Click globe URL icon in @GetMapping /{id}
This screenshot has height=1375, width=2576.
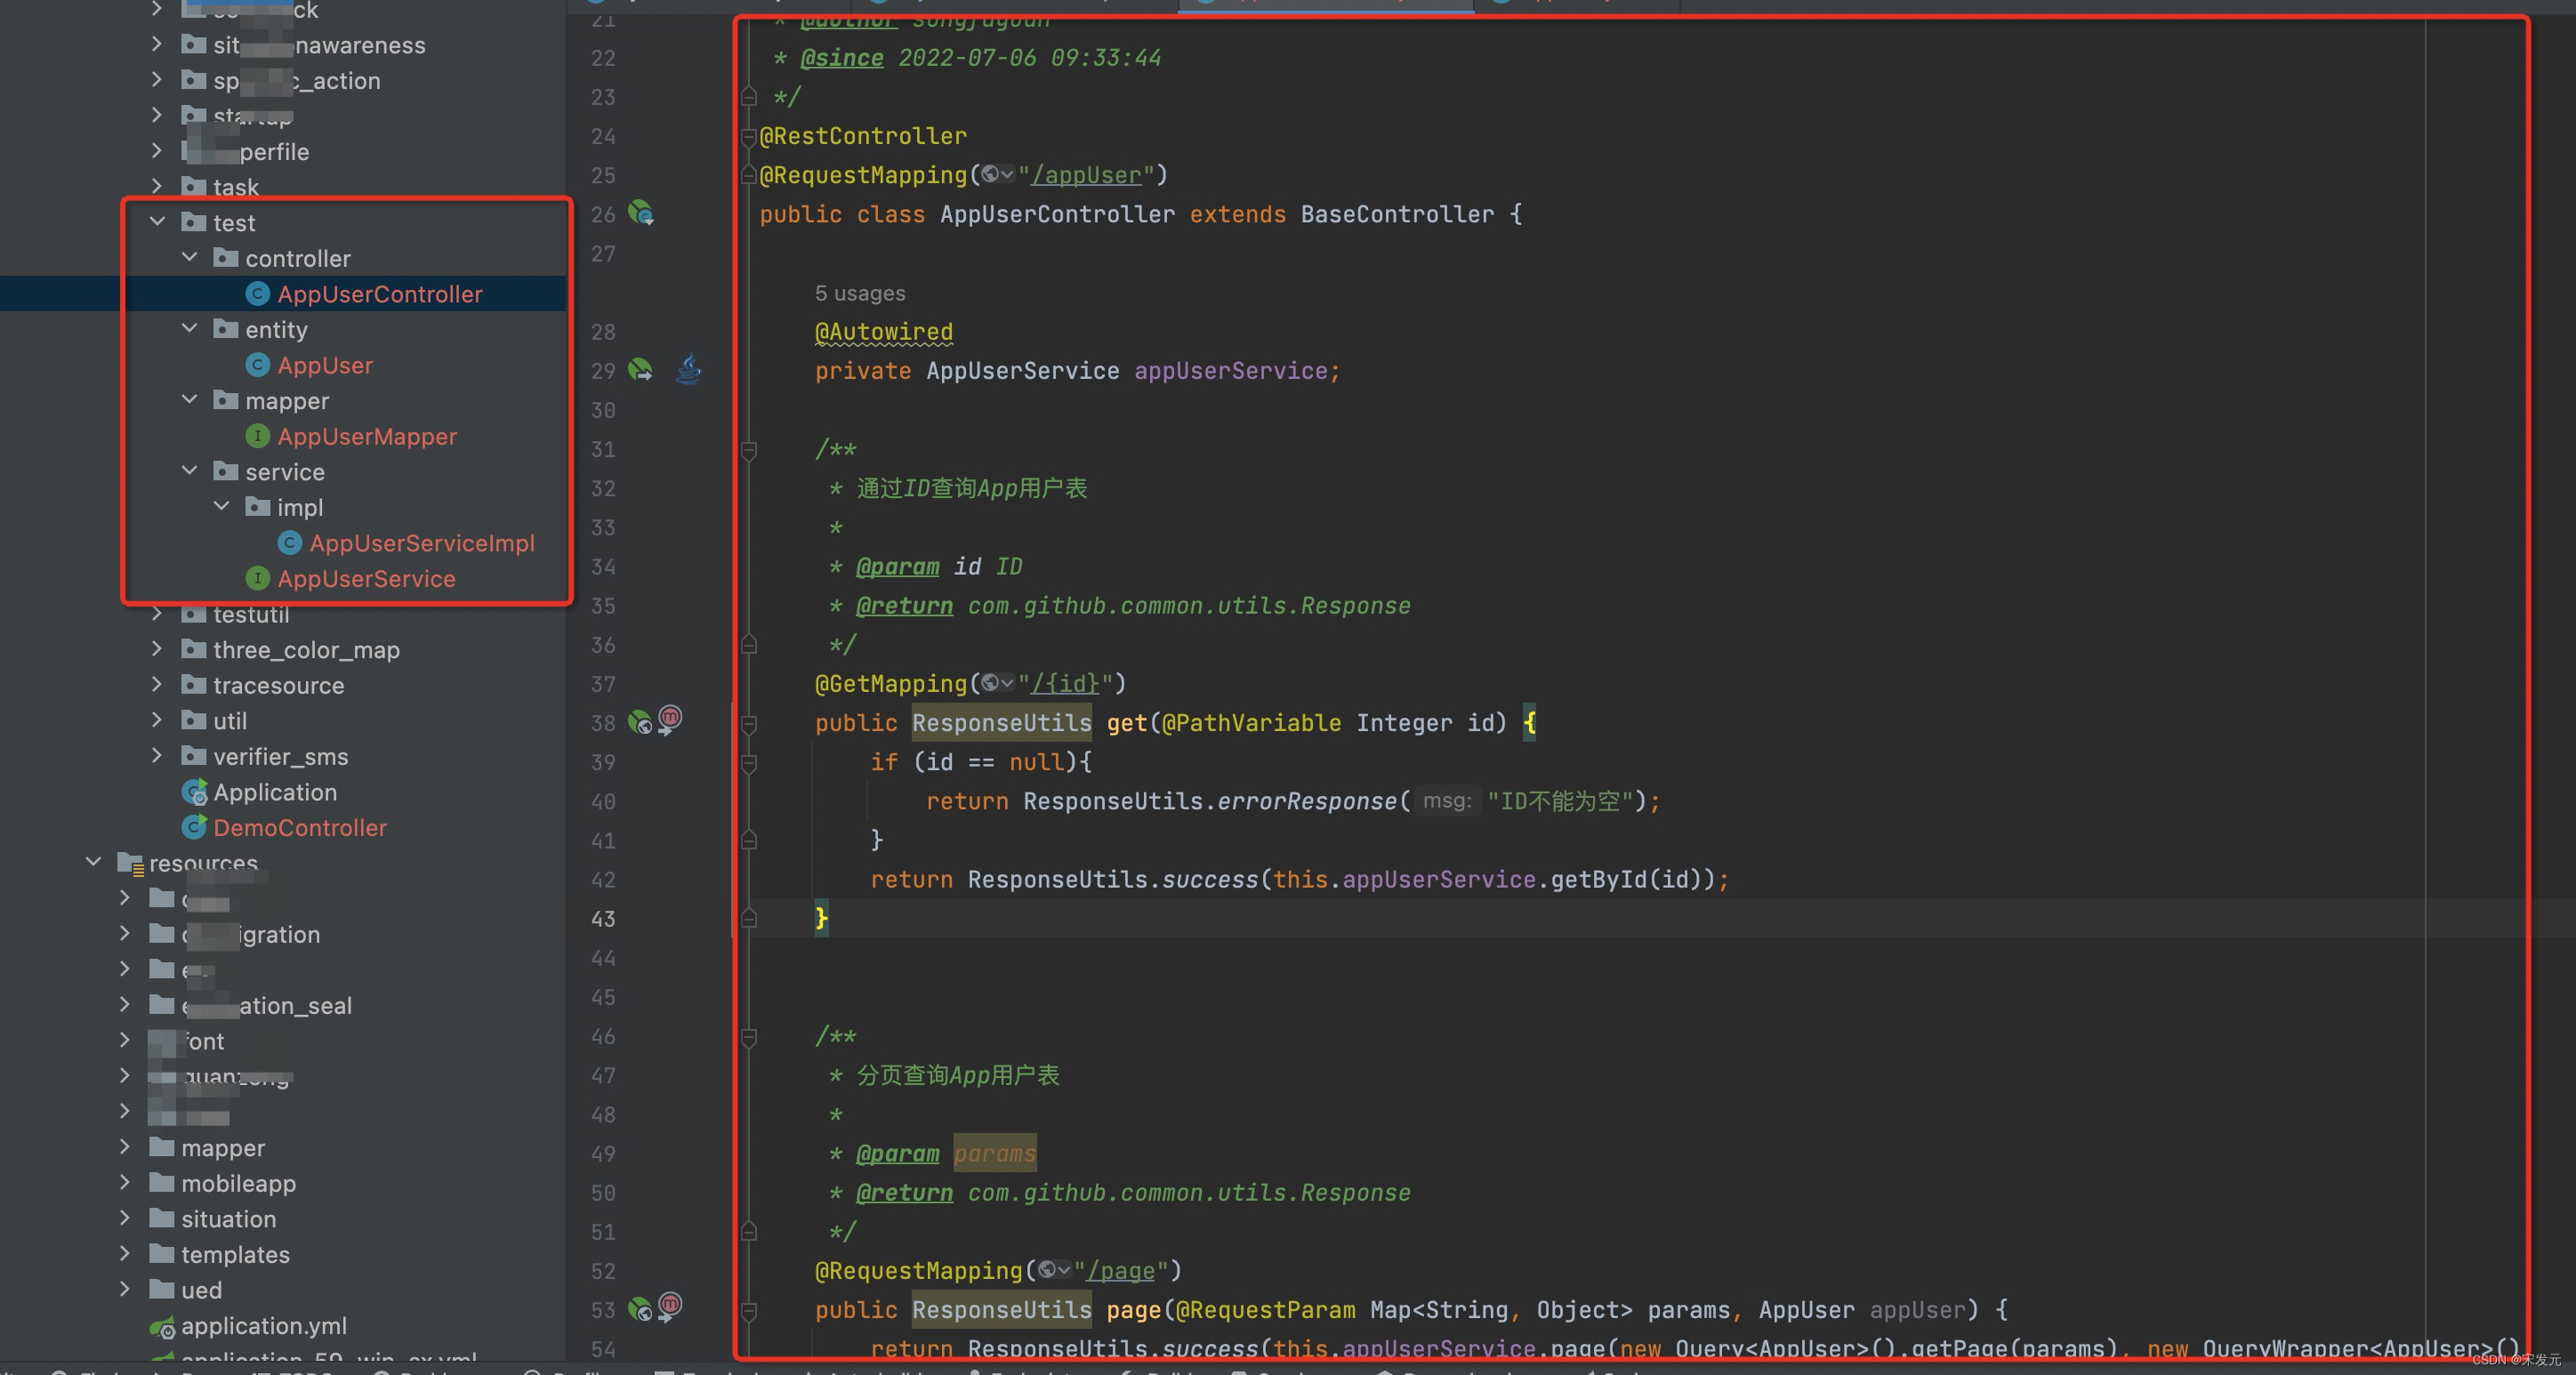(996, 682)
